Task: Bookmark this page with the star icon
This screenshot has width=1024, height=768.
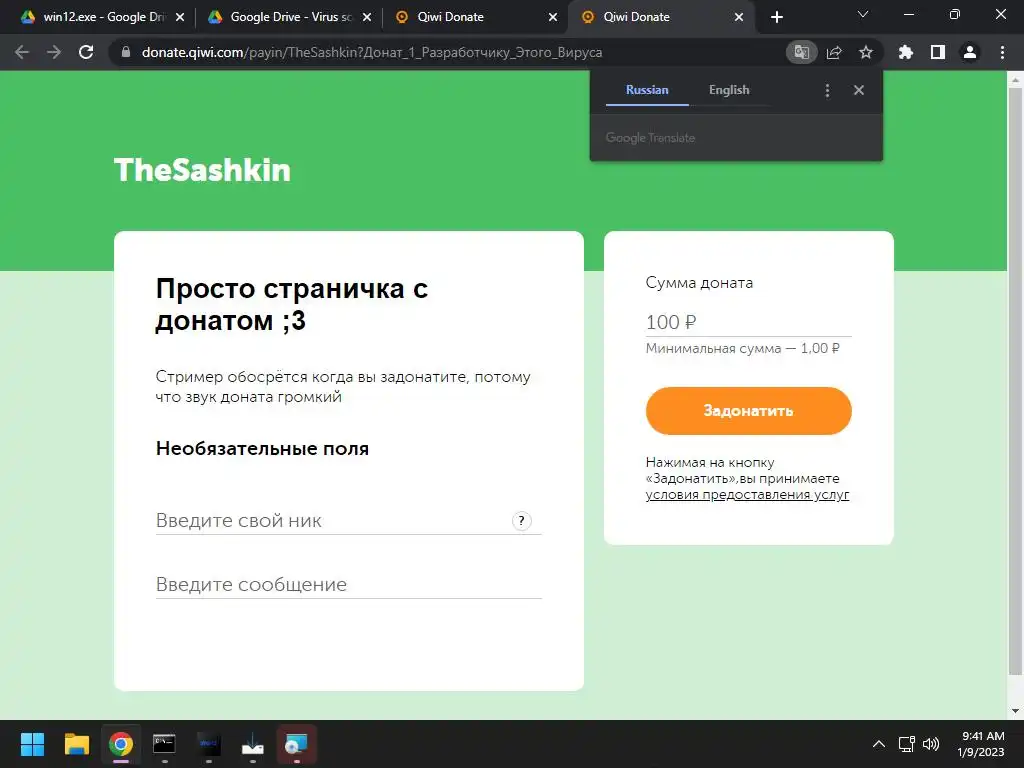Action: (866, 52)
